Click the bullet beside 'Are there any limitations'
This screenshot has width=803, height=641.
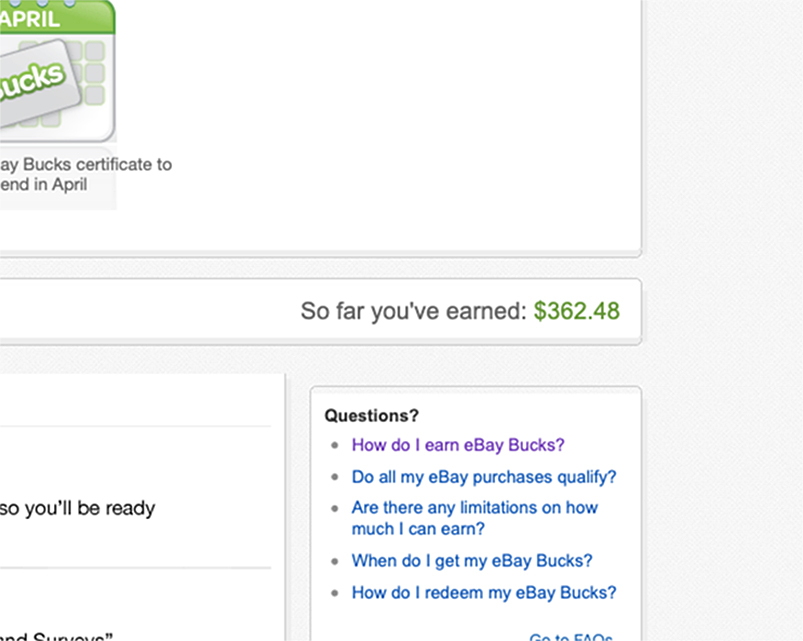pos(335,508)
